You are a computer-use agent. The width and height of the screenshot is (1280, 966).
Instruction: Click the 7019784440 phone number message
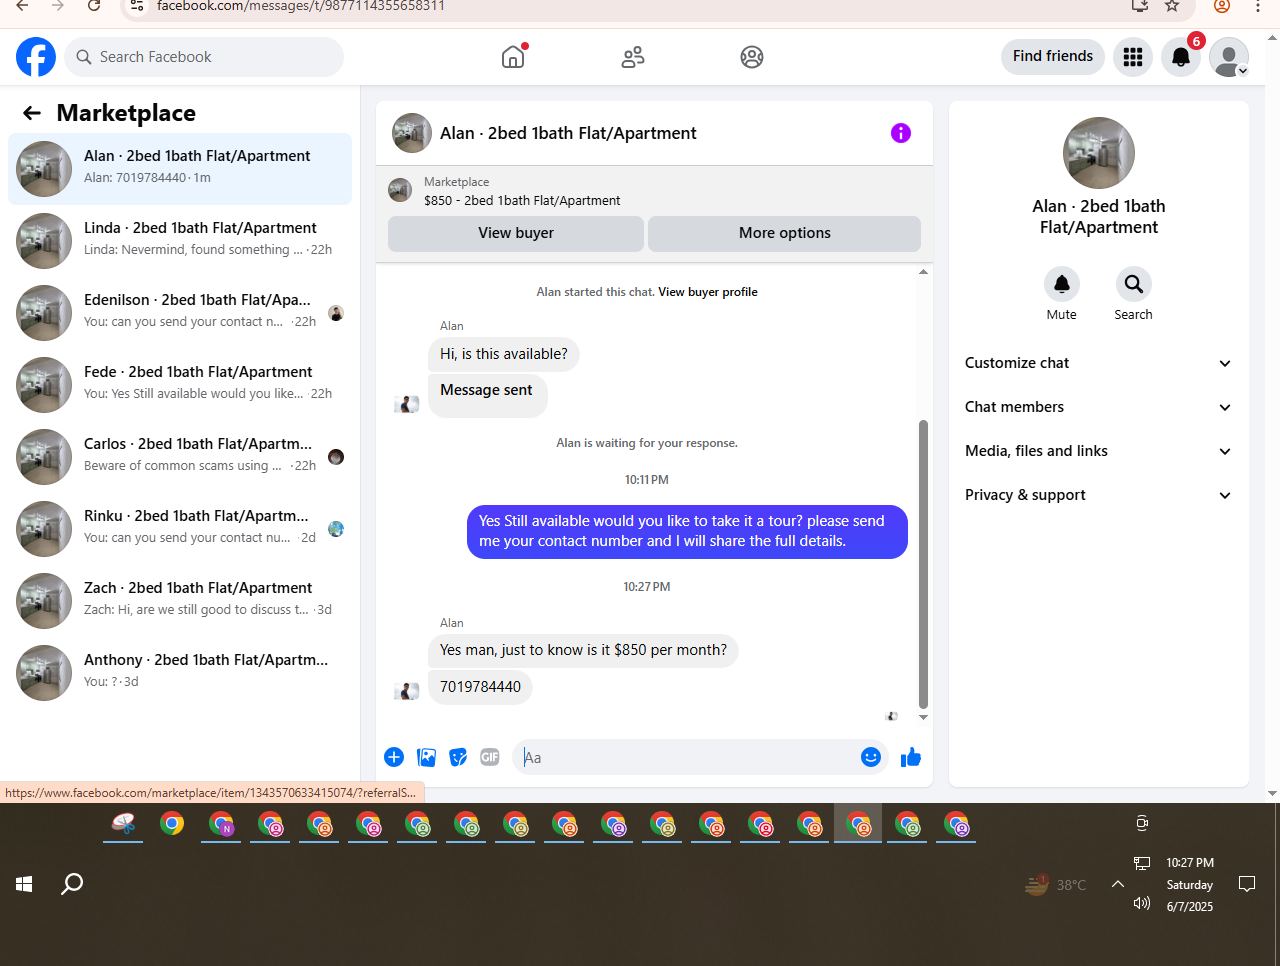click(x=480, y=687)
